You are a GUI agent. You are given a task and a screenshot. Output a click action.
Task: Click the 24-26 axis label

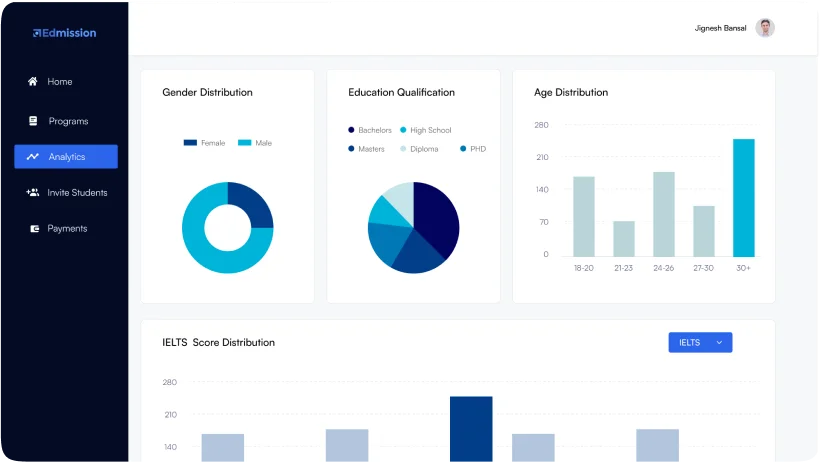point(664,268)
